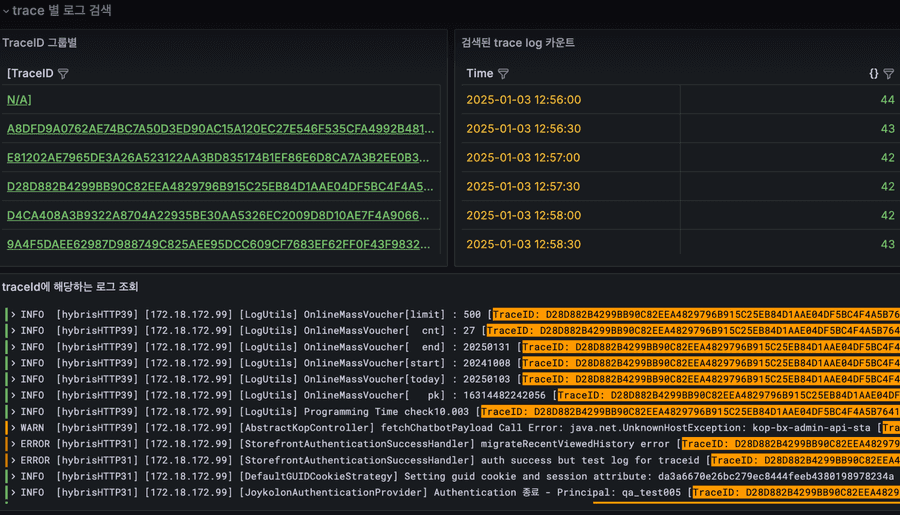Click count value 42 in 12:57:00 row
Viewport: 900px width, 515px height.
tap(887, 157)
